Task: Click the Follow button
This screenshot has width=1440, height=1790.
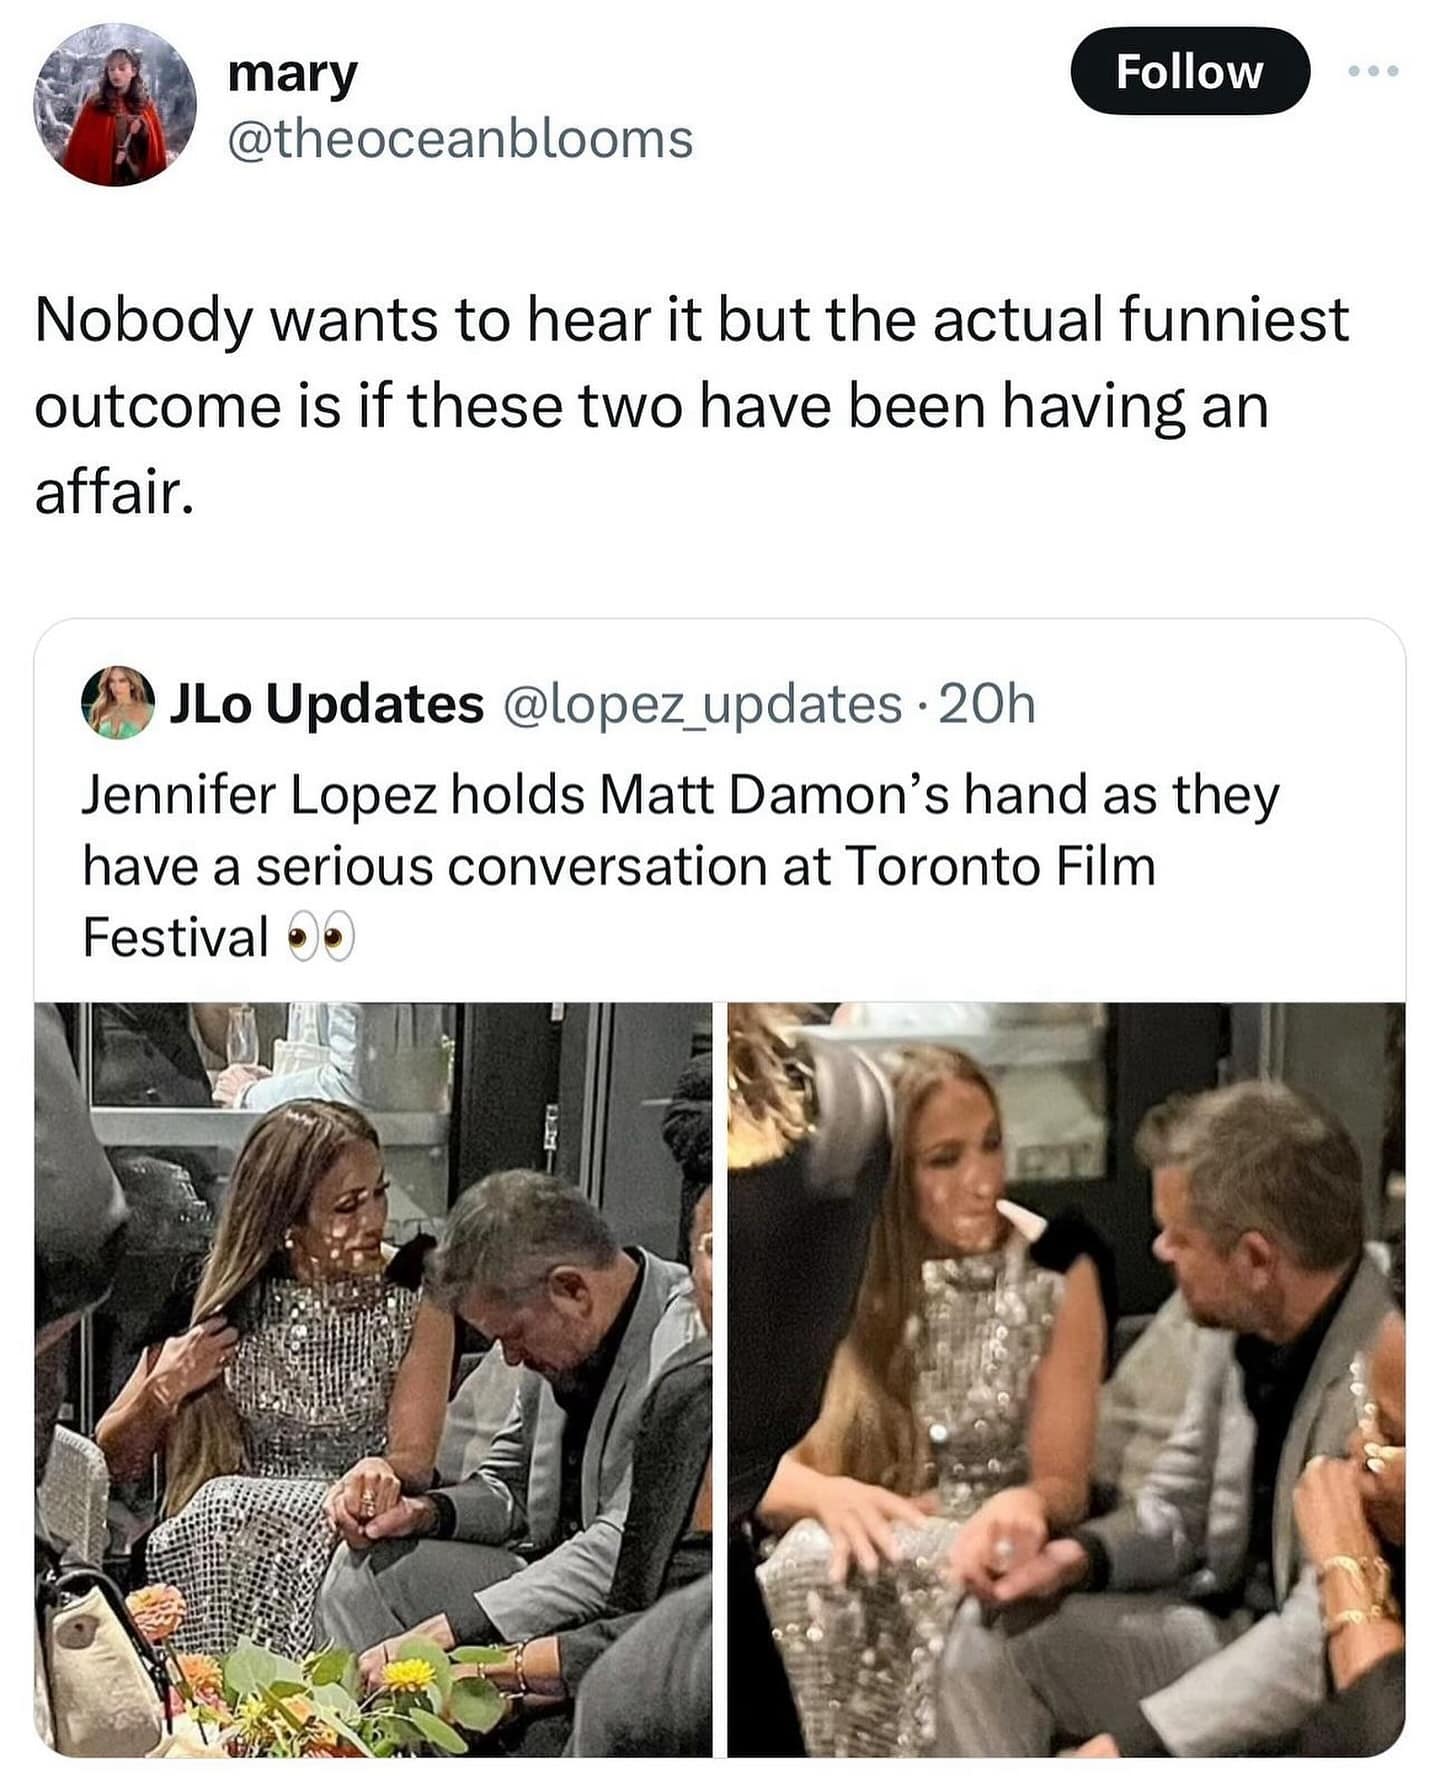Action: pyautogui.click(x=1188, y=72)
